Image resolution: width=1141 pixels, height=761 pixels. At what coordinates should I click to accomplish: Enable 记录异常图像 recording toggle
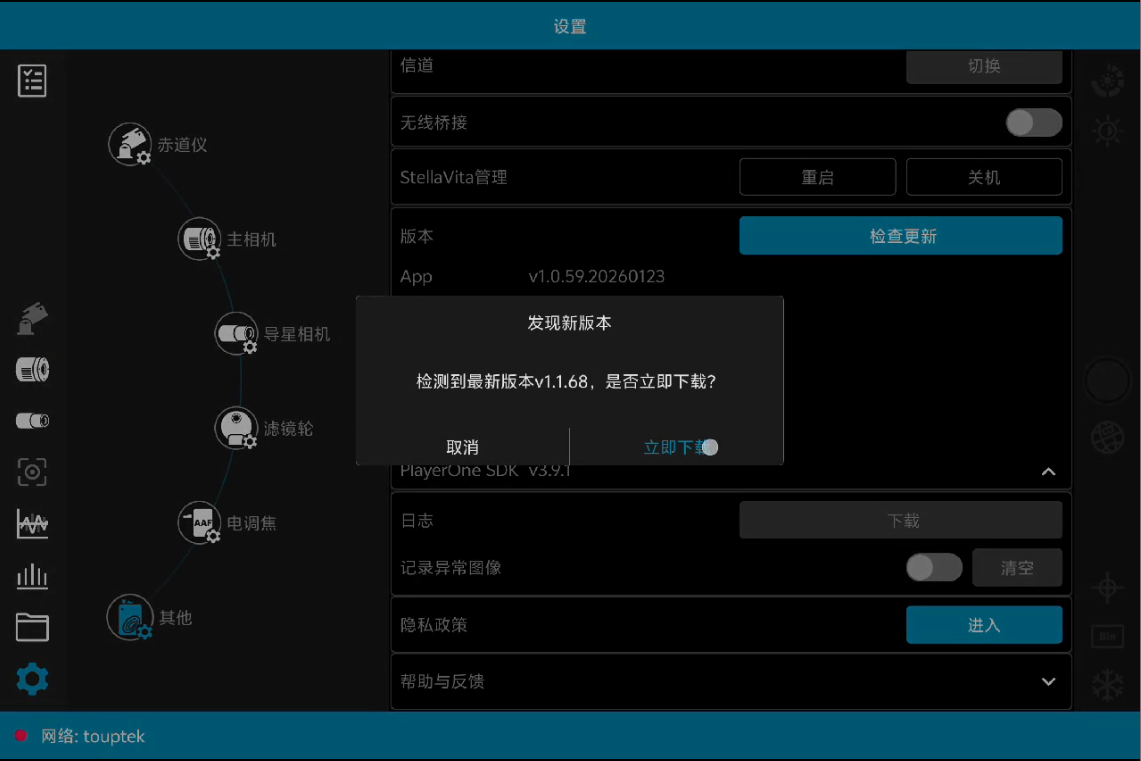[x=933, y=567]
